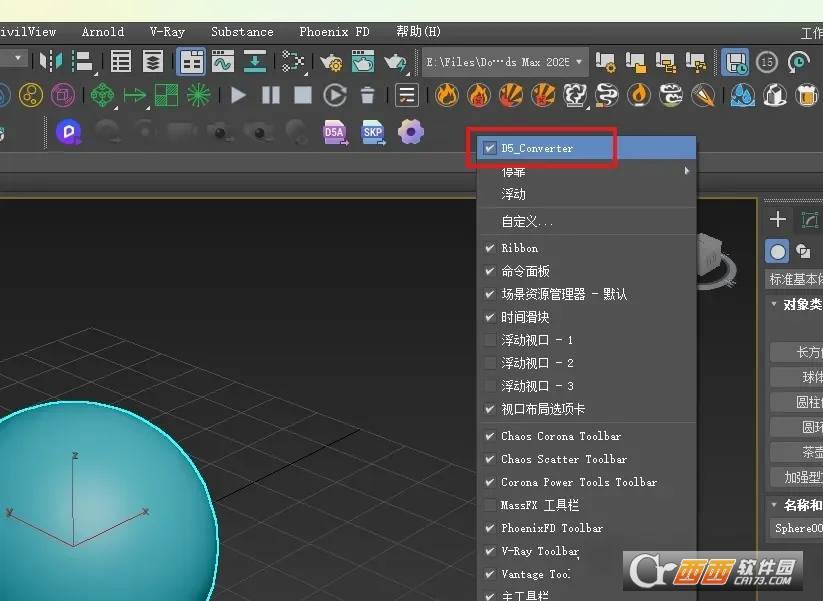Toggle 视口布局选项卡 checkbox
The image size is (823, 601).
[x=490, y=409]
